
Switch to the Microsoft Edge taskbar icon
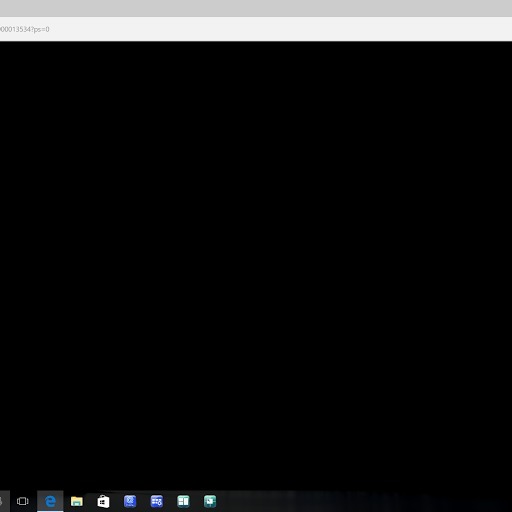point(50,501)
